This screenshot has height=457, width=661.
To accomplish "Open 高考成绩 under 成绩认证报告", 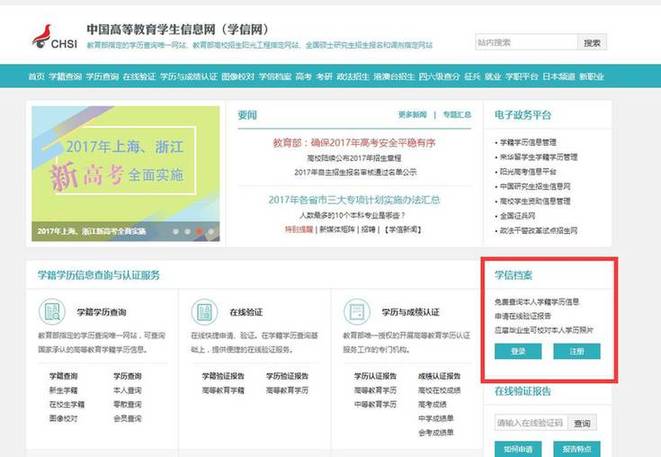I will [x=432, y=404].
